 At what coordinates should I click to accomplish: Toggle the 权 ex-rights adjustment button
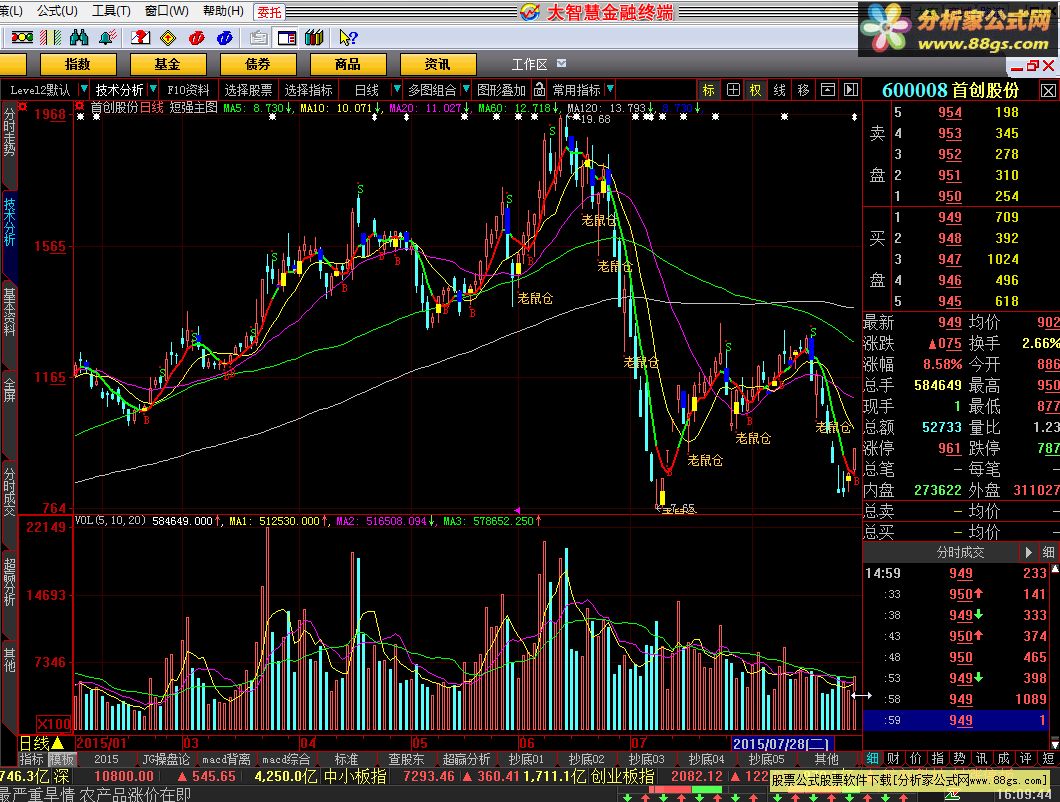tap(755, 89)
